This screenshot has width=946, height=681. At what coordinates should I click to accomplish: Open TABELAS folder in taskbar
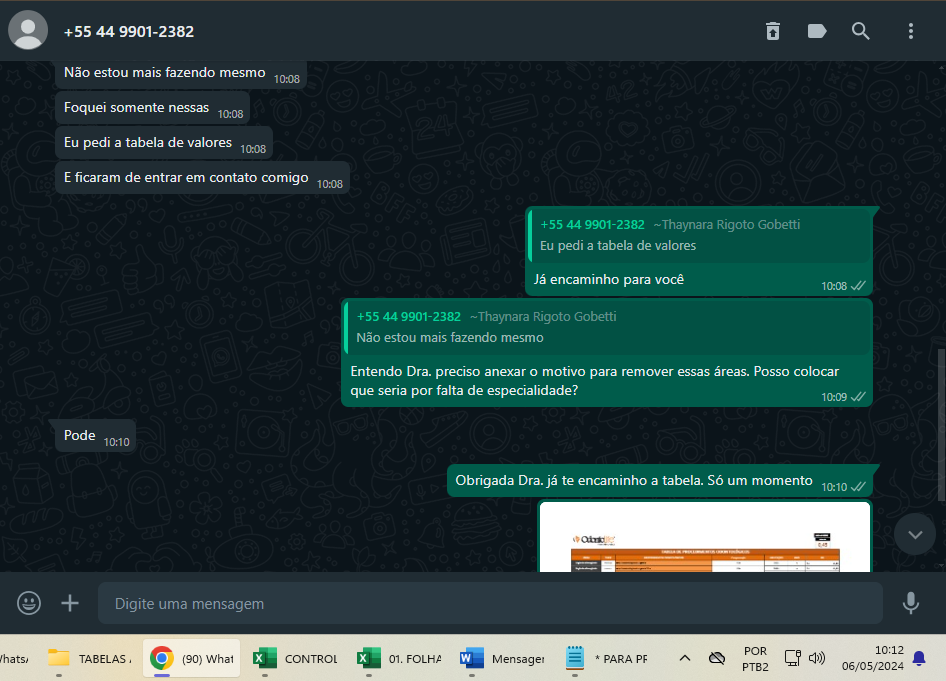90,658
